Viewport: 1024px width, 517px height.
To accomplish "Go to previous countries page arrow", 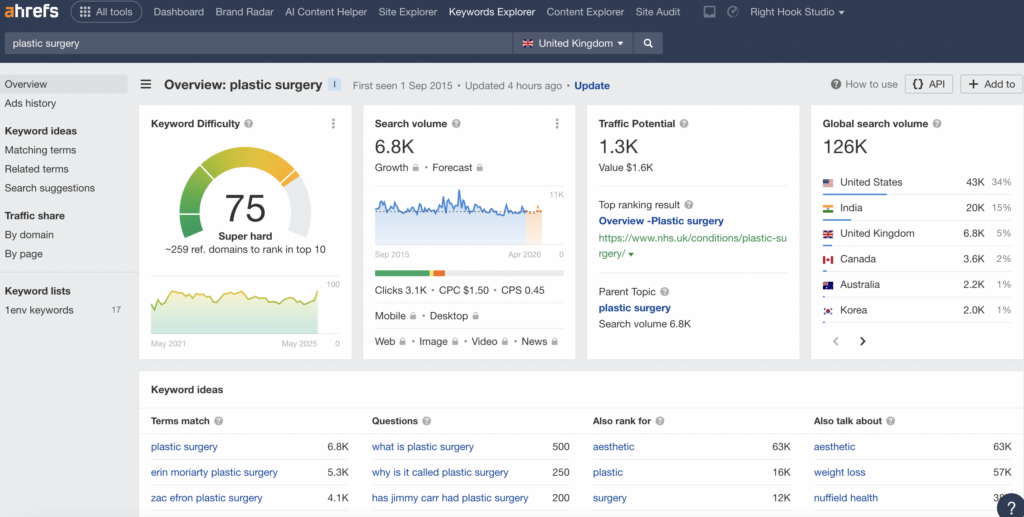I will coord(835,341).
